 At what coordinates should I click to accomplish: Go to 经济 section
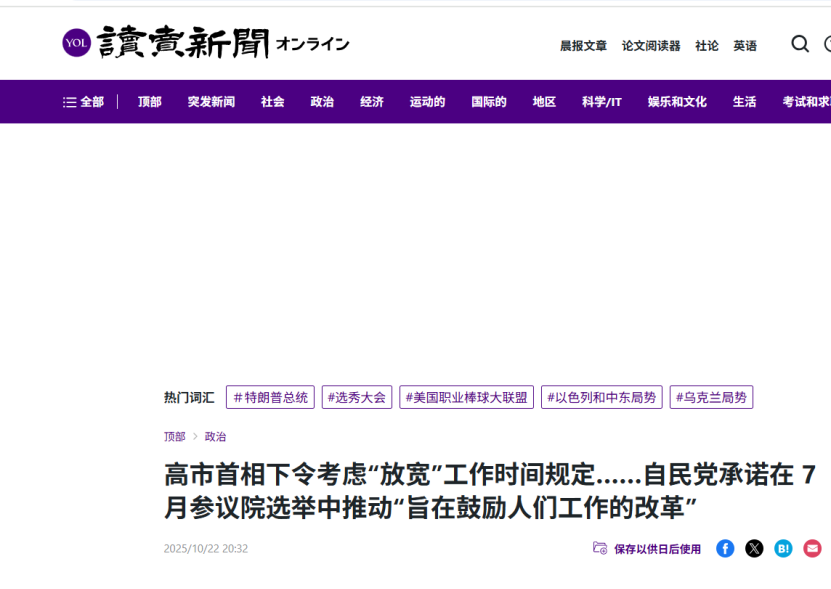[x=372, y=102]
